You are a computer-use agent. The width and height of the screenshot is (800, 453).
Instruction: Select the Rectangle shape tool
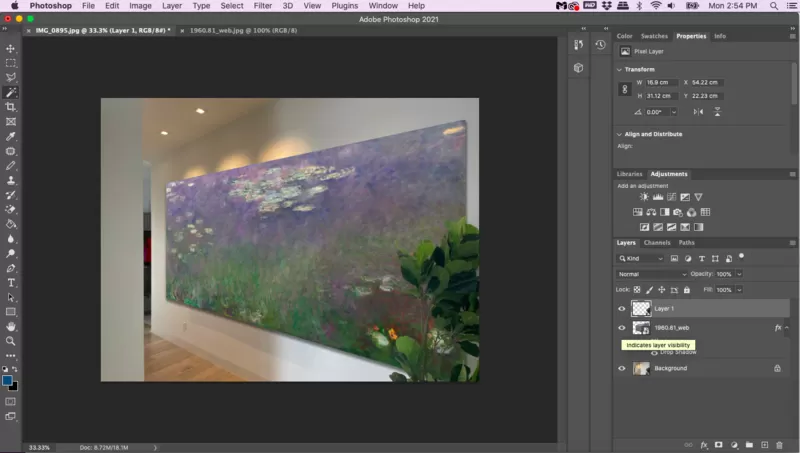click(10, 312)
